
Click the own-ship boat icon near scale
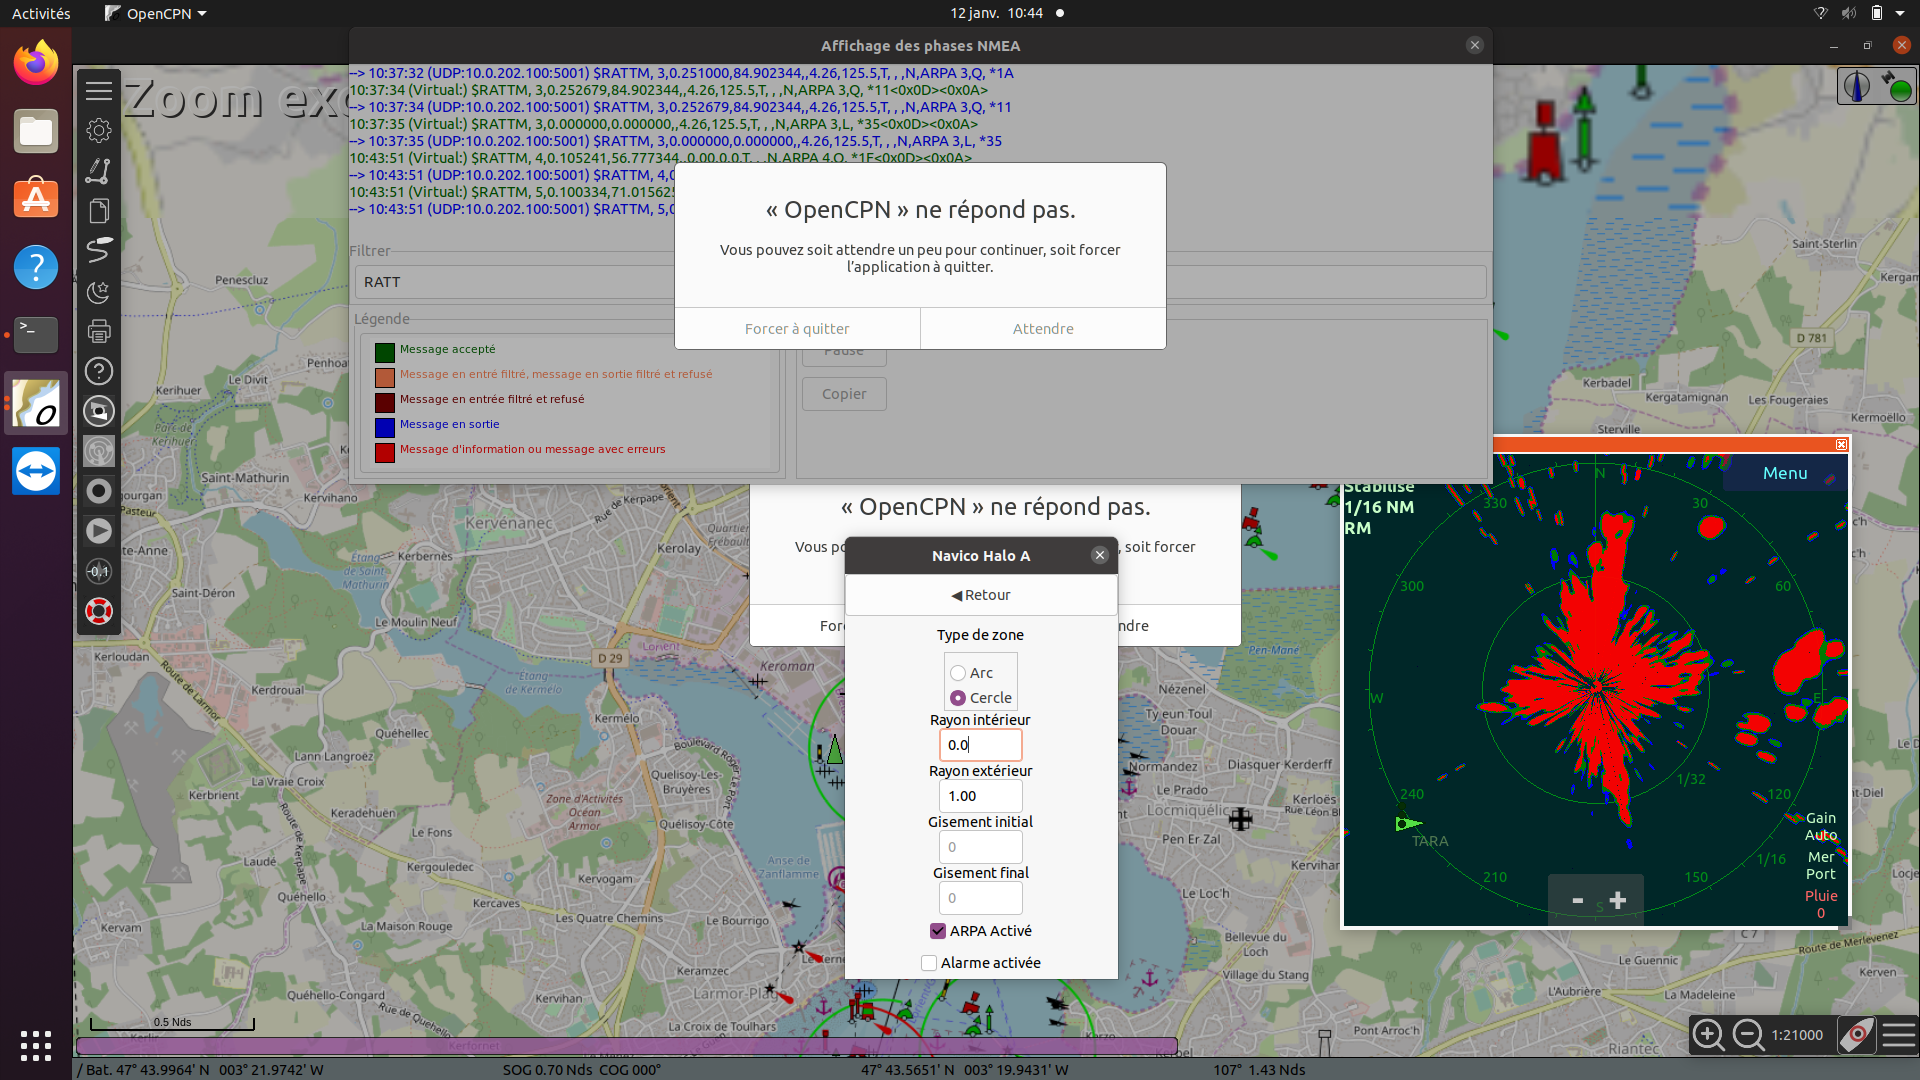(1858, 1035)
